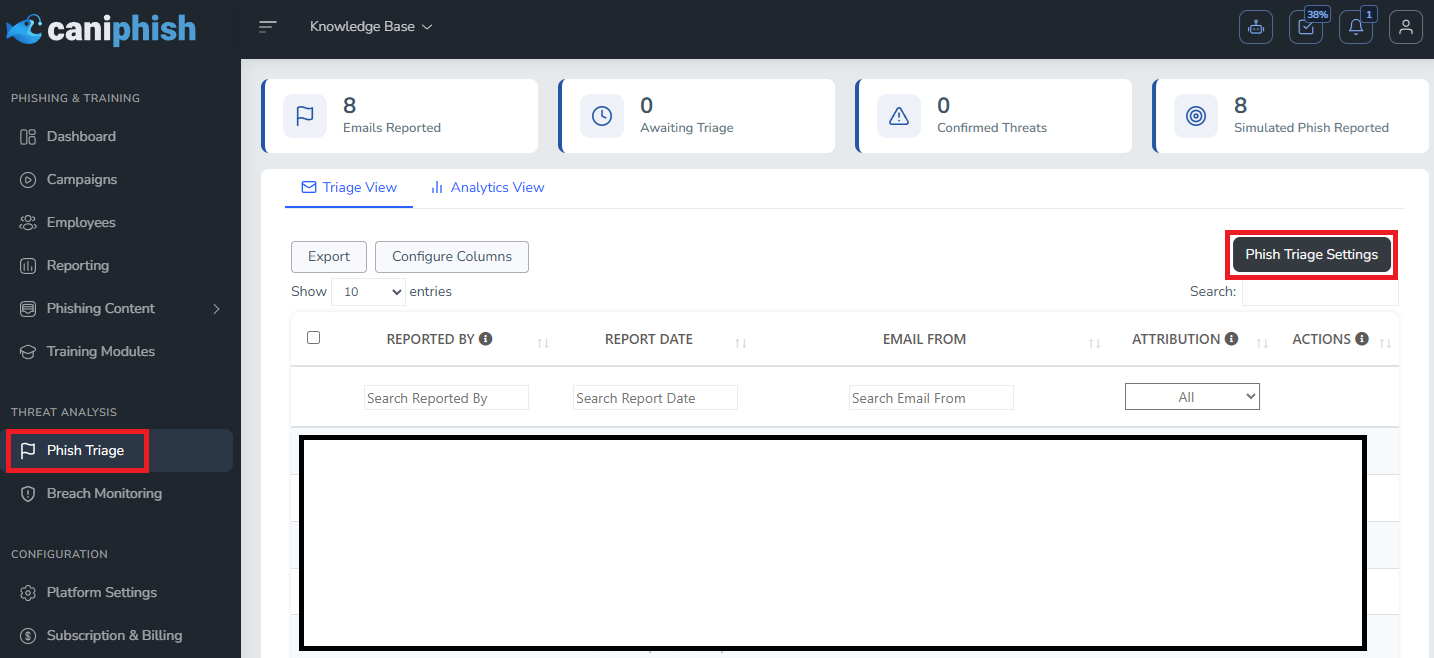Screen dimensions: 1434x658
Task: Open Phish Triage Settings button
Action: [x=1311, y=255]
